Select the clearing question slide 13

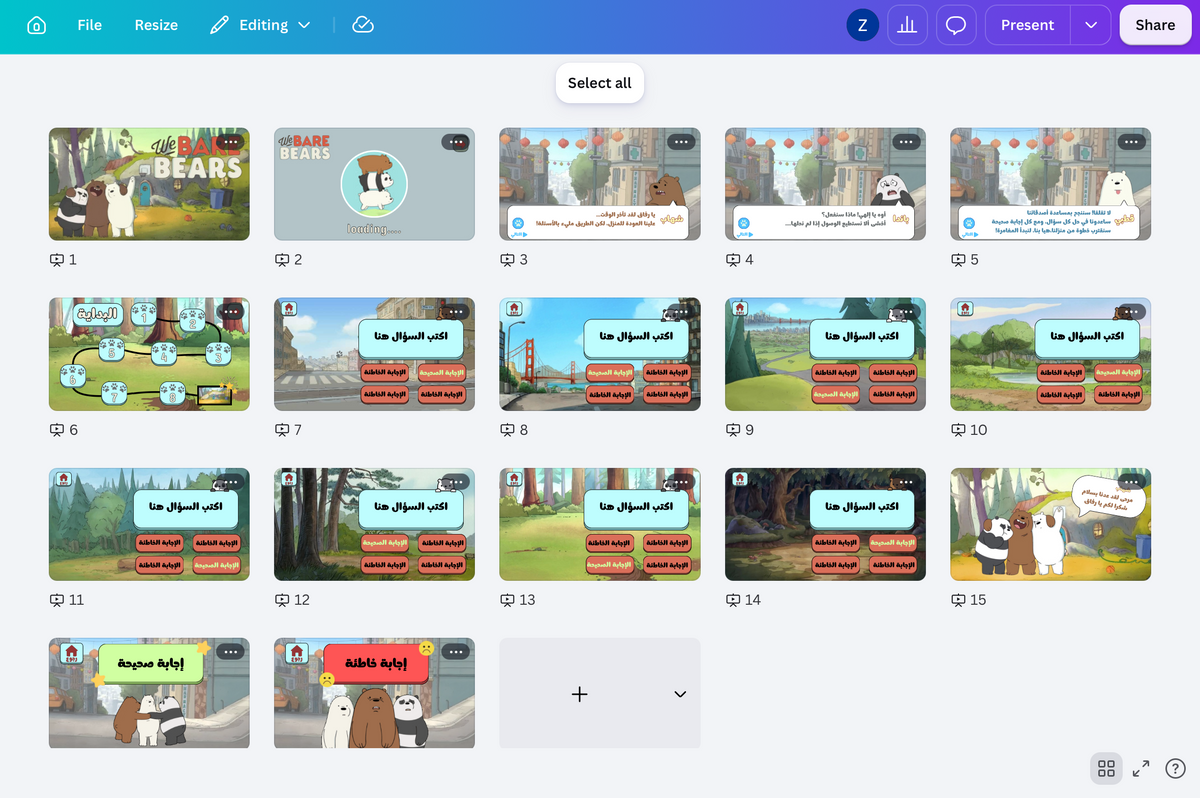point(600,524)
